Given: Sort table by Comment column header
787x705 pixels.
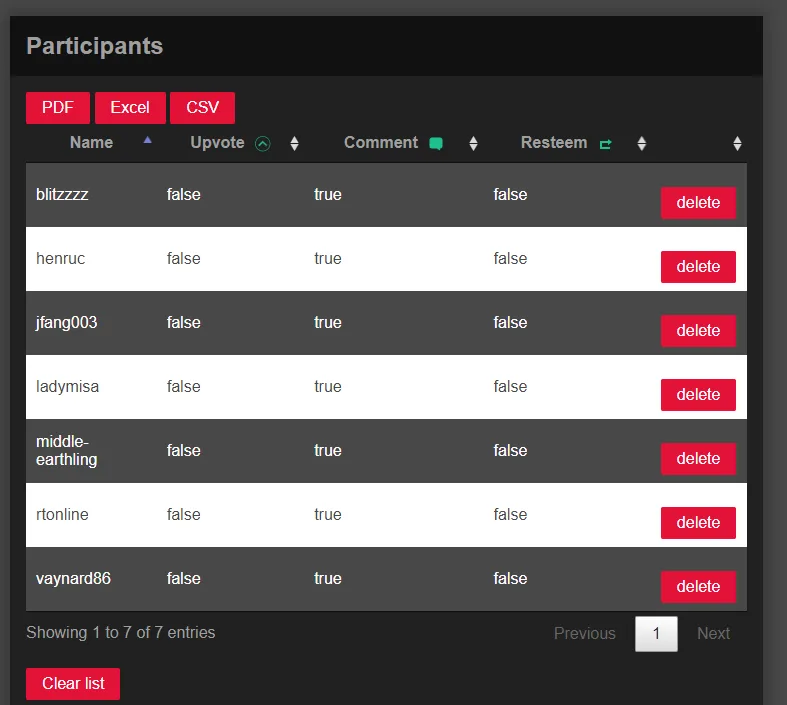Looking at the screenshot, I should pyautogui.click(x=381, y=143).
